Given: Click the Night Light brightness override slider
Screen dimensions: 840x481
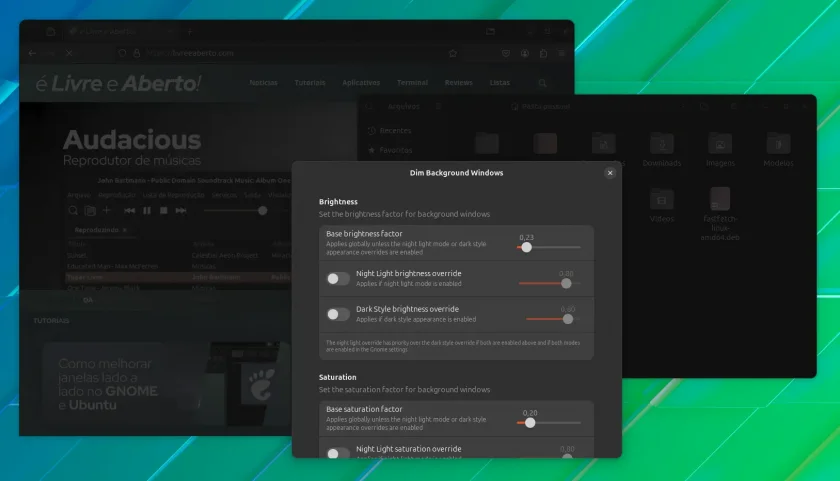Looking at the screenshot, I should point(550,283).
